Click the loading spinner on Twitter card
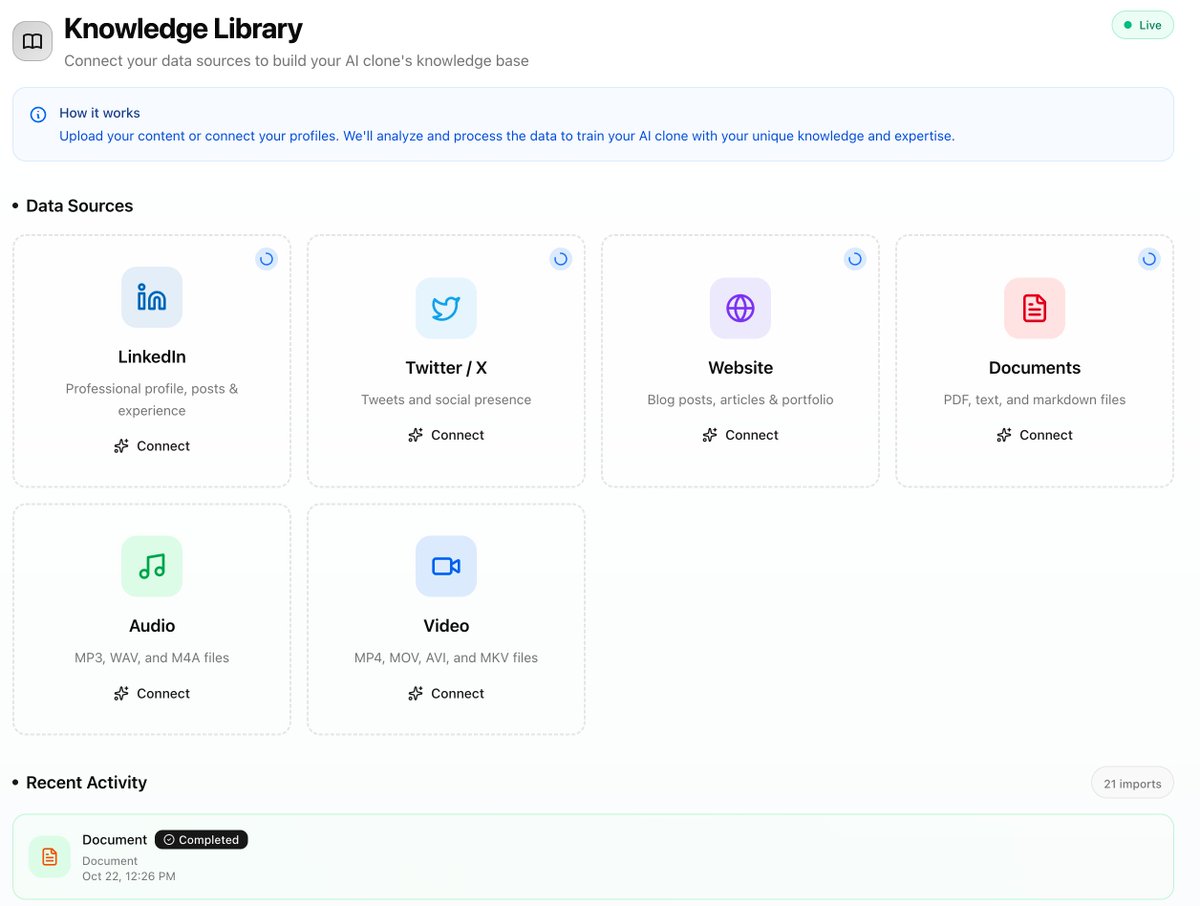Viewport: 1200px width, 906px height. [x=560, y=259]
